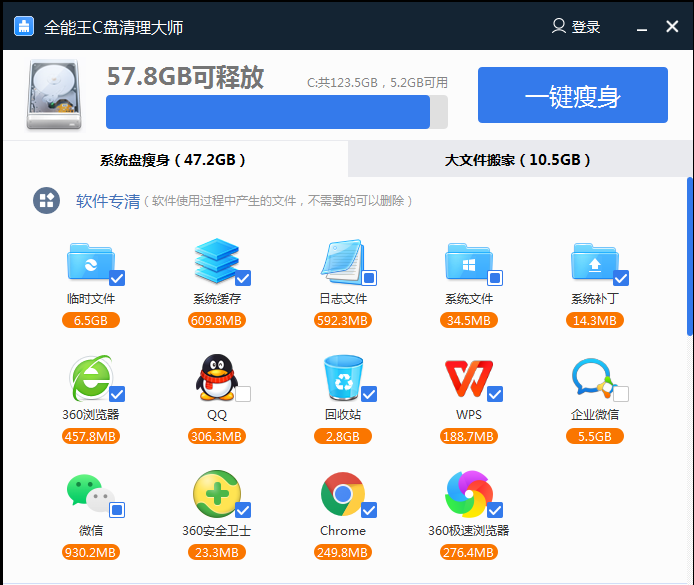Click the 回收站 recycle bin icon
694x585 pixels.
(x=342, y=379)
